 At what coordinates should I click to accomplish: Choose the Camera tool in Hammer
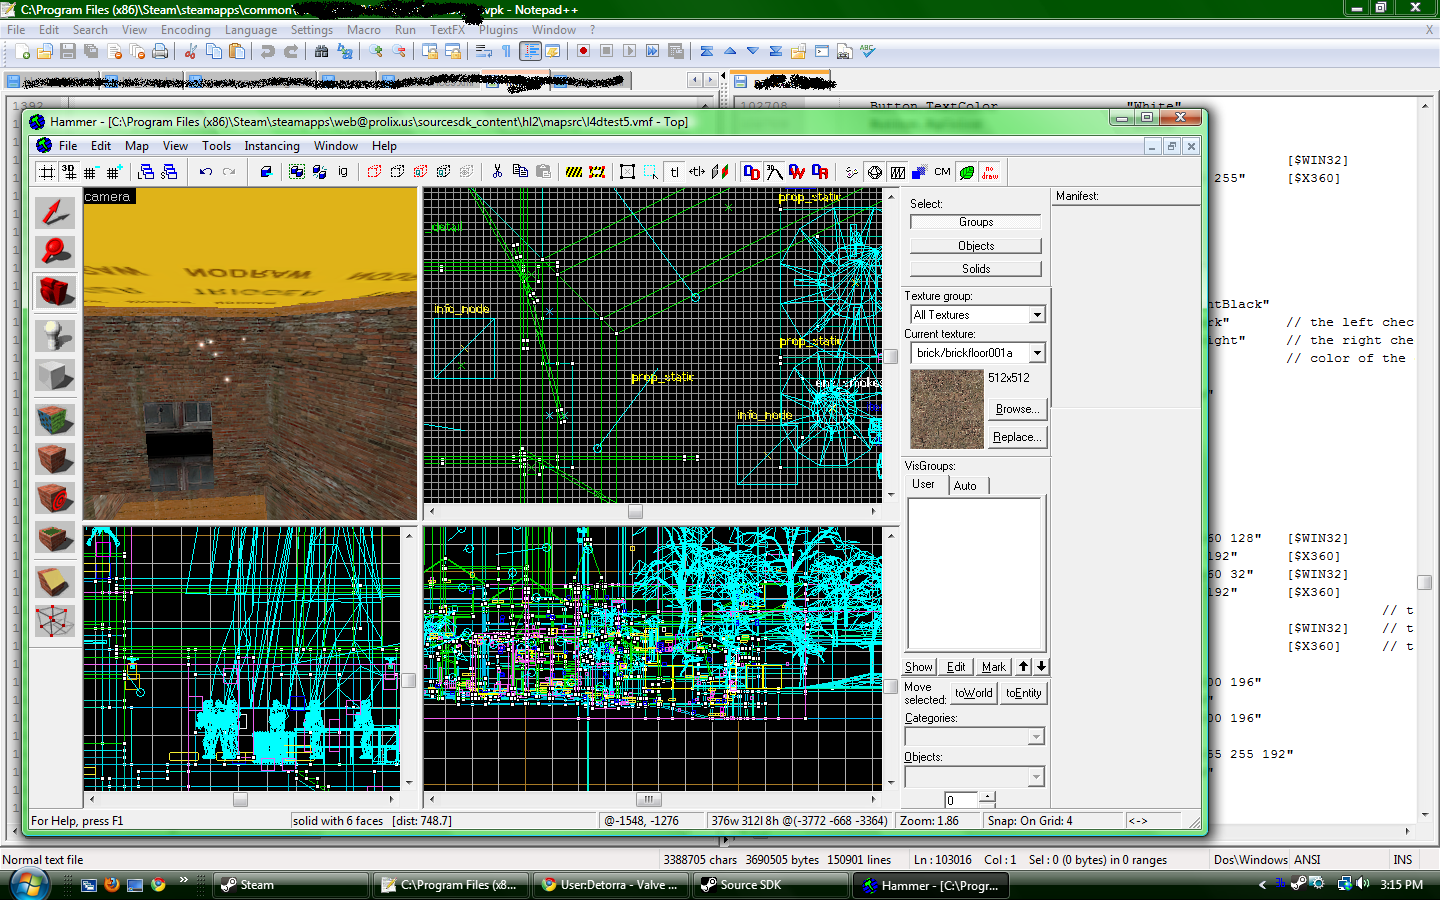pyautogui.click(x=55, y=292)
